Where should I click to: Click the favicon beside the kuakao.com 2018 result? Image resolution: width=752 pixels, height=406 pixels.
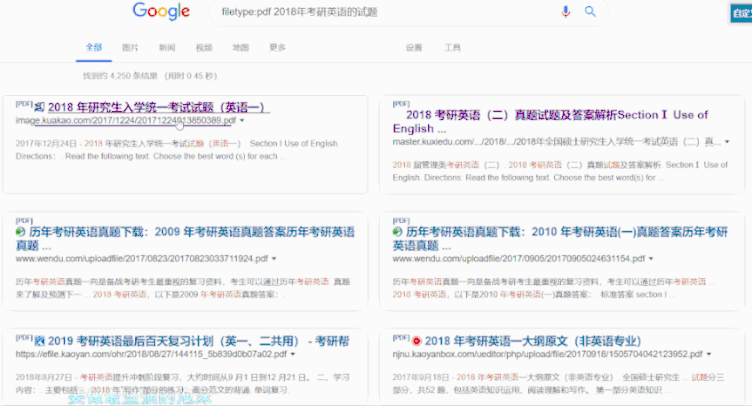pos(39,107)
